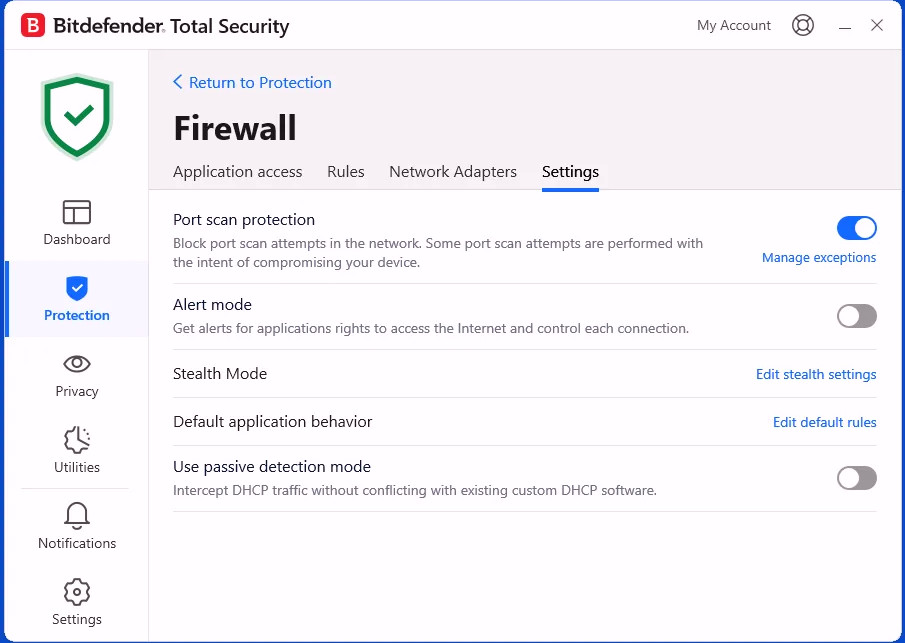The width and height of the screenshot is (905, 643).
Task: Click the Return to Protection link
Action: pos(260,83)
